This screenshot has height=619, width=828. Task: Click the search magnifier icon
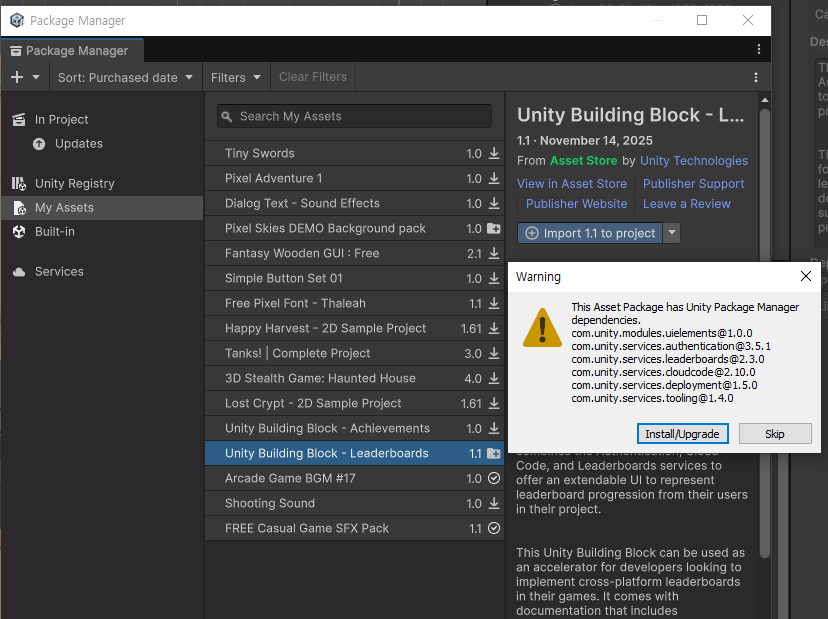pyautogui.click(x=227, y=116)
